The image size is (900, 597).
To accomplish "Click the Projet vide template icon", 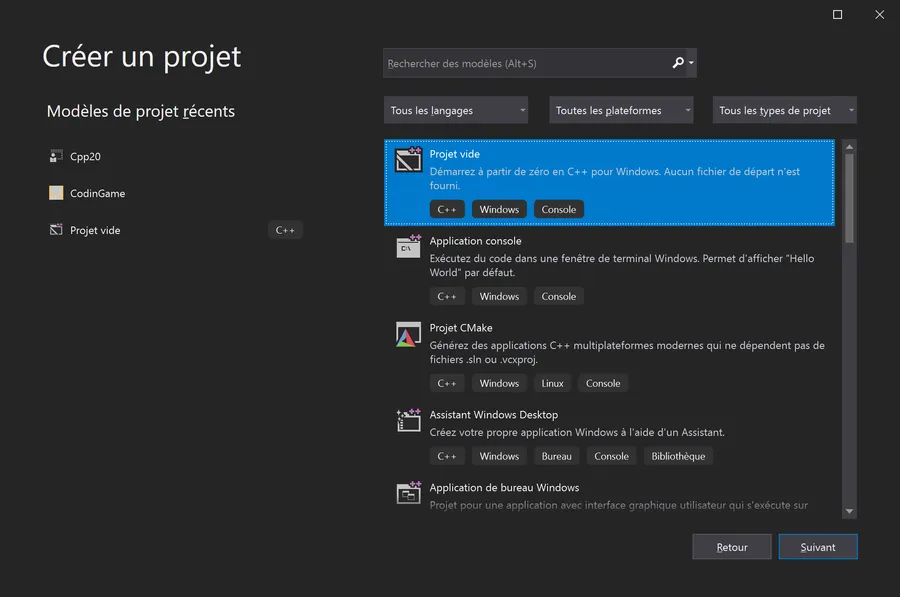I will click(x=408, y=160).
